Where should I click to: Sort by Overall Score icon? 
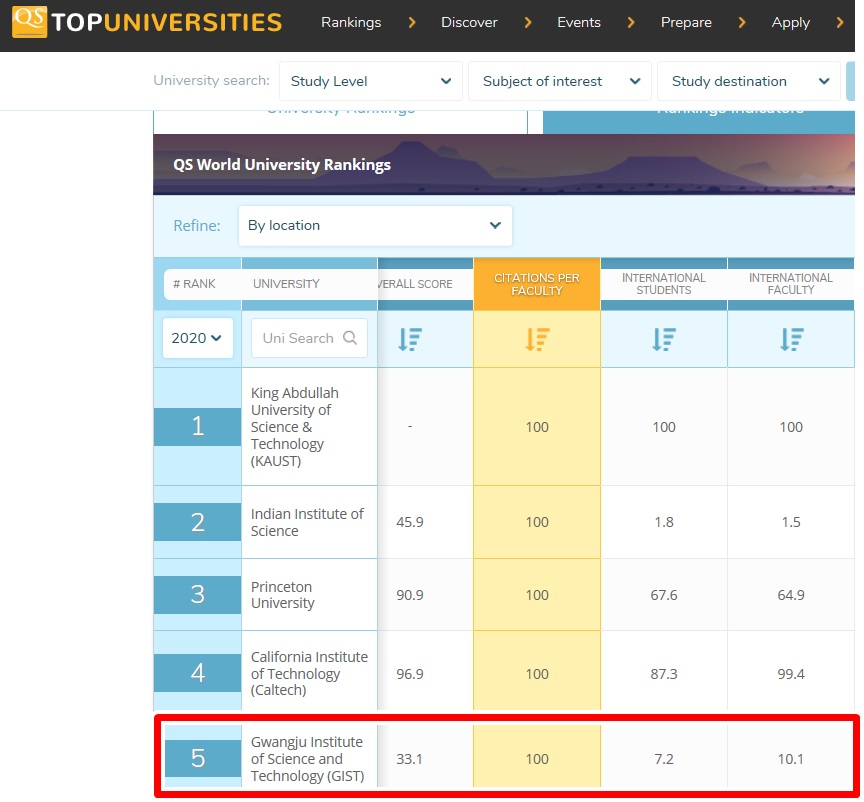click(x=410, y=339)
